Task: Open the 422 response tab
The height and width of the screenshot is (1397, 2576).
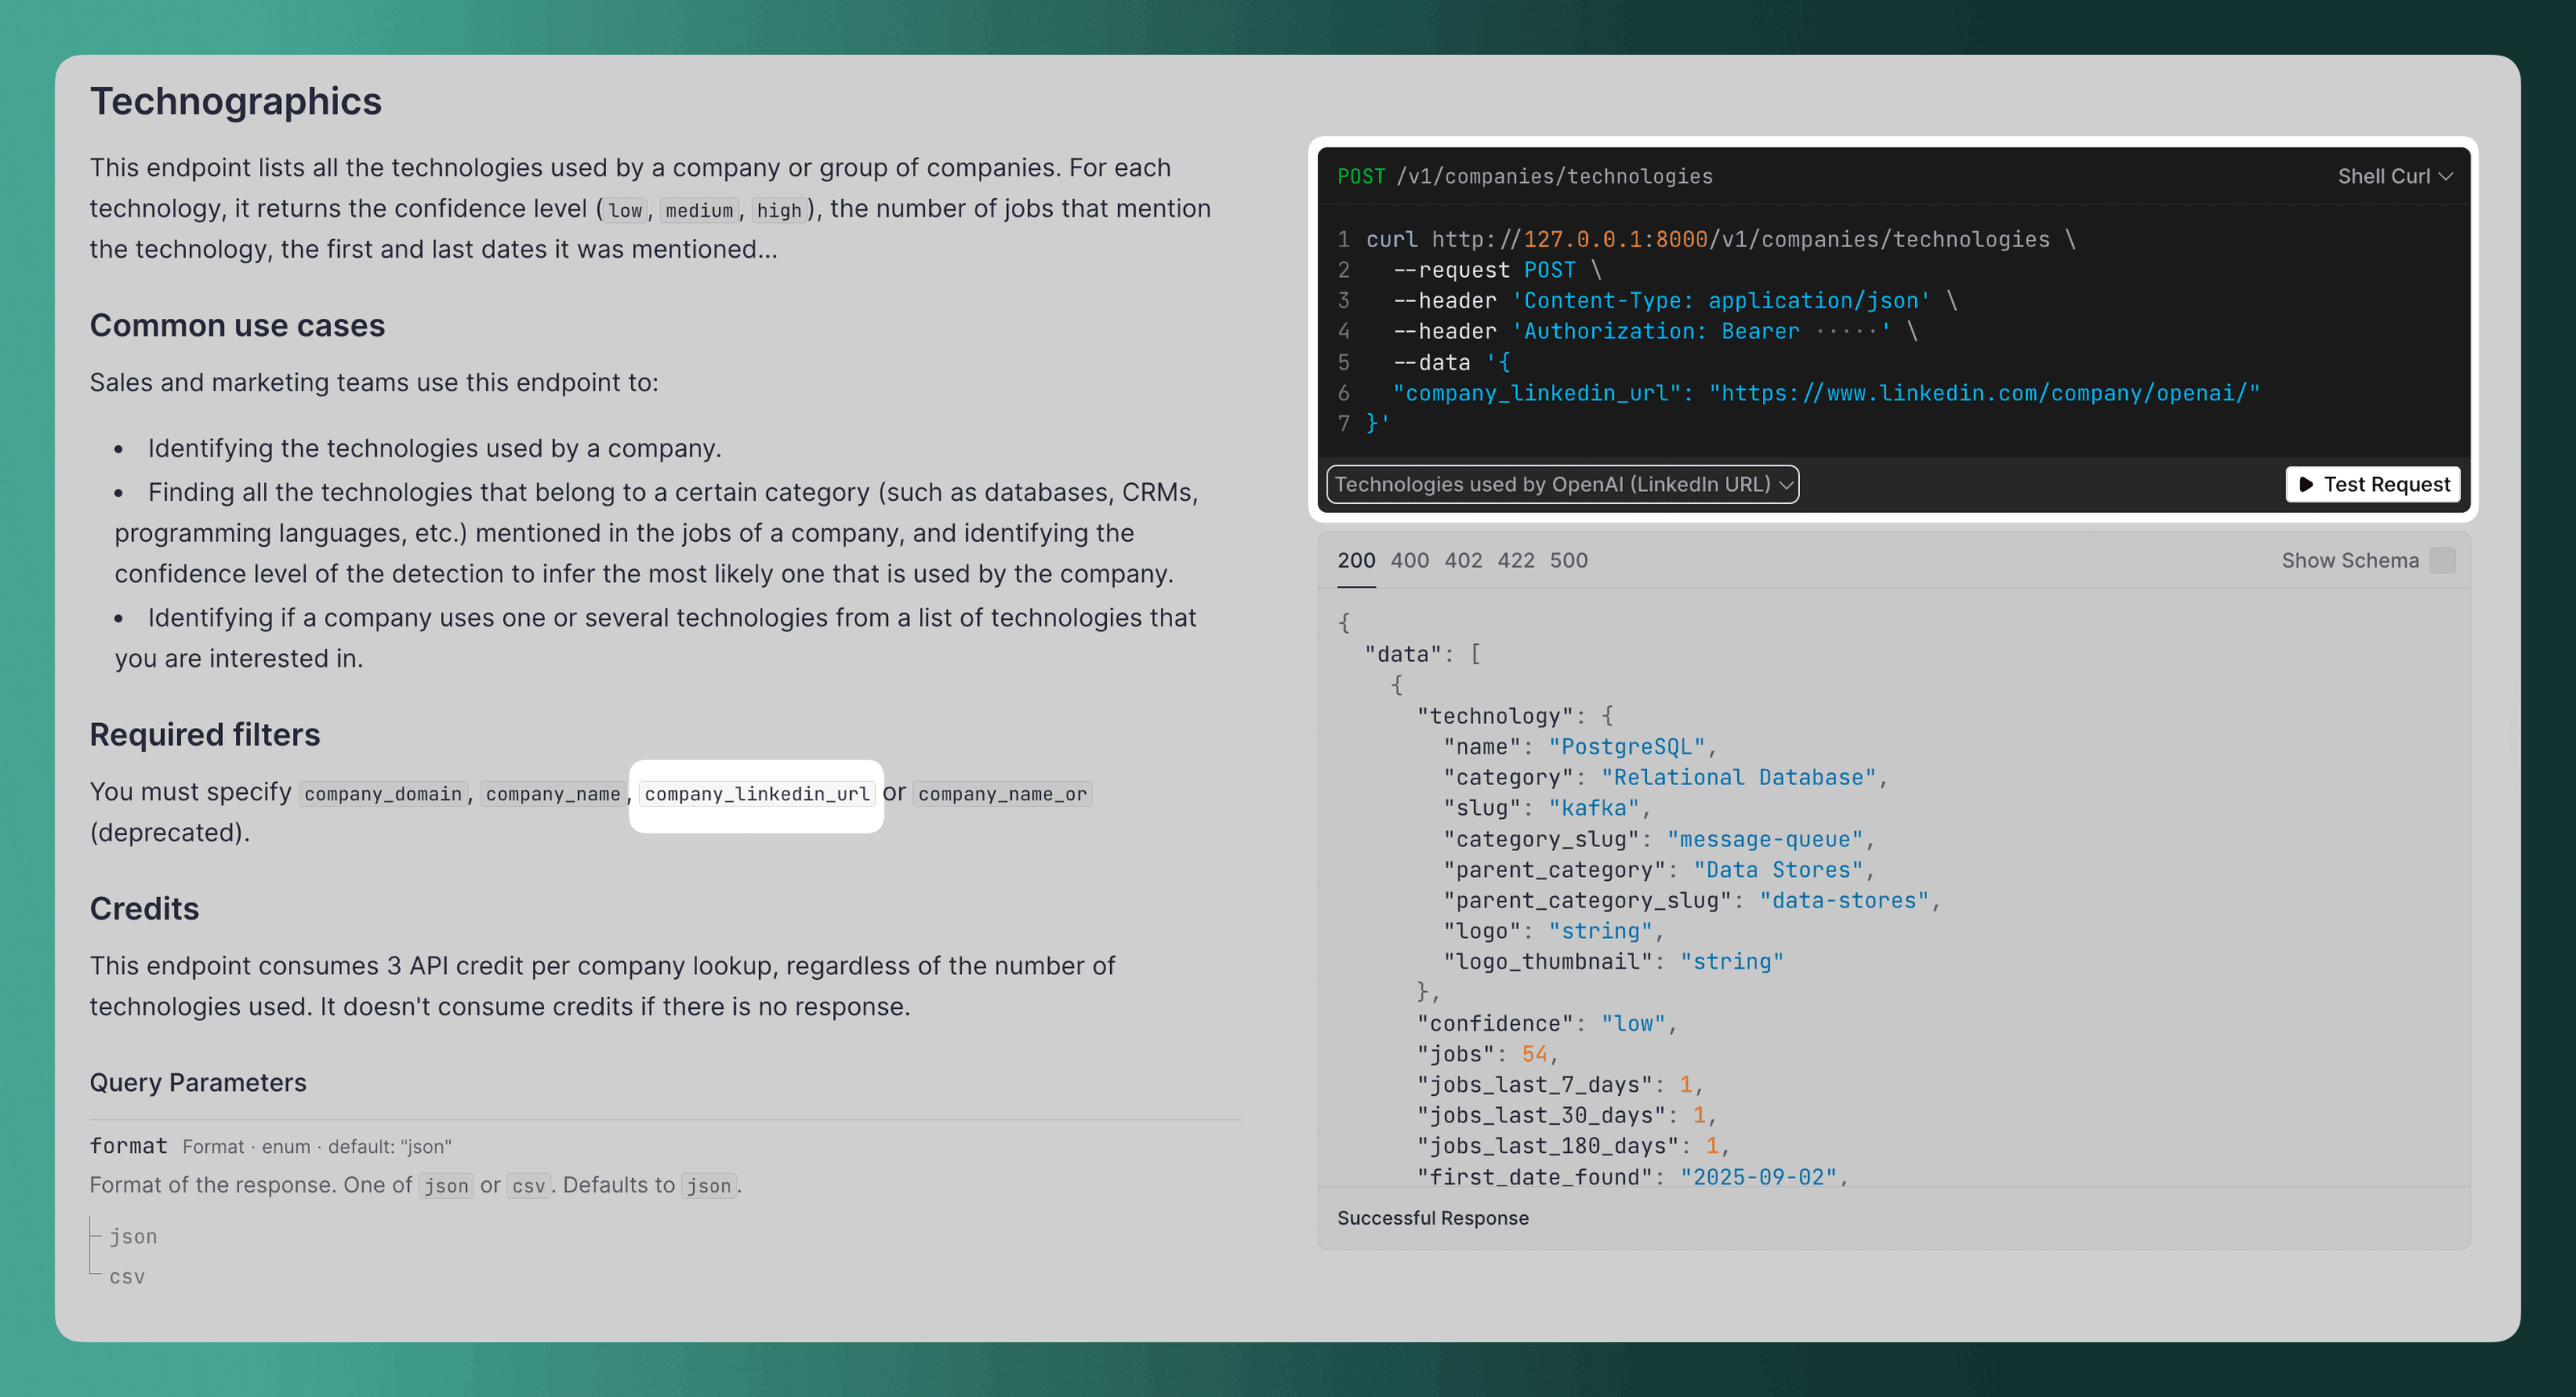Action: [1515, 560]
